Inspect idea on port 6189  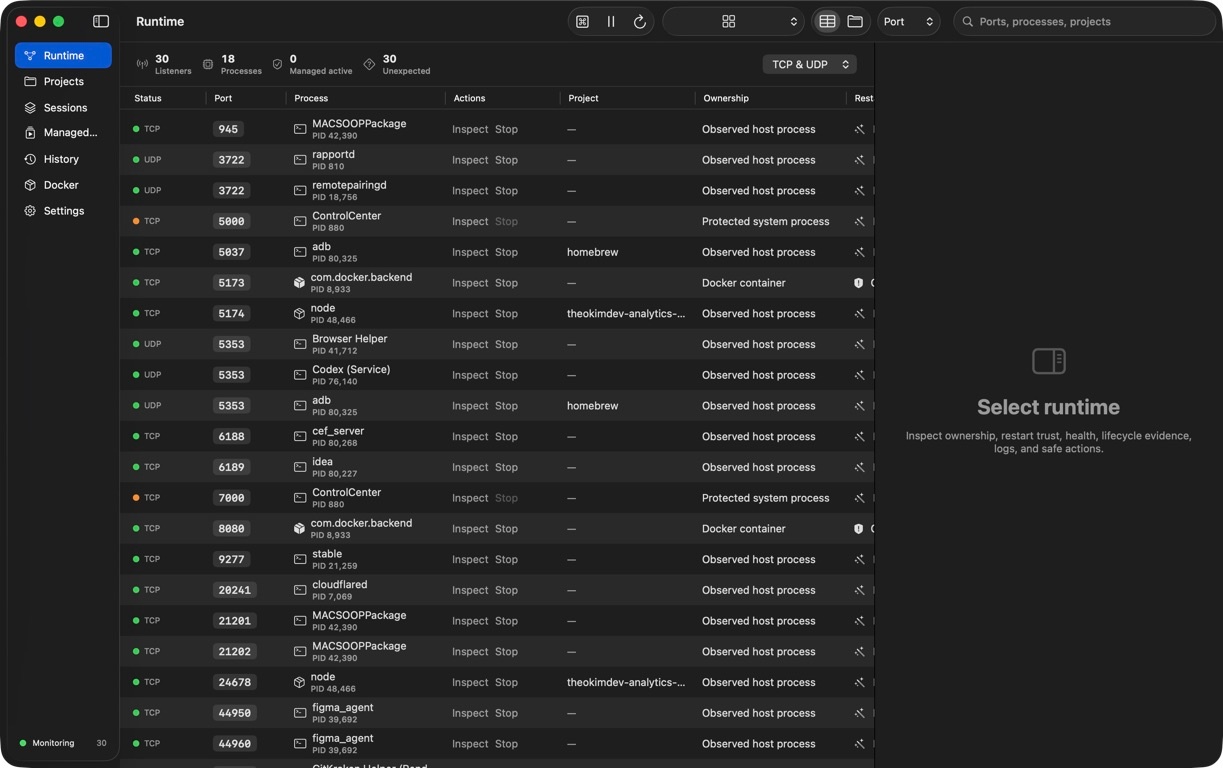[x=470, y=467]
